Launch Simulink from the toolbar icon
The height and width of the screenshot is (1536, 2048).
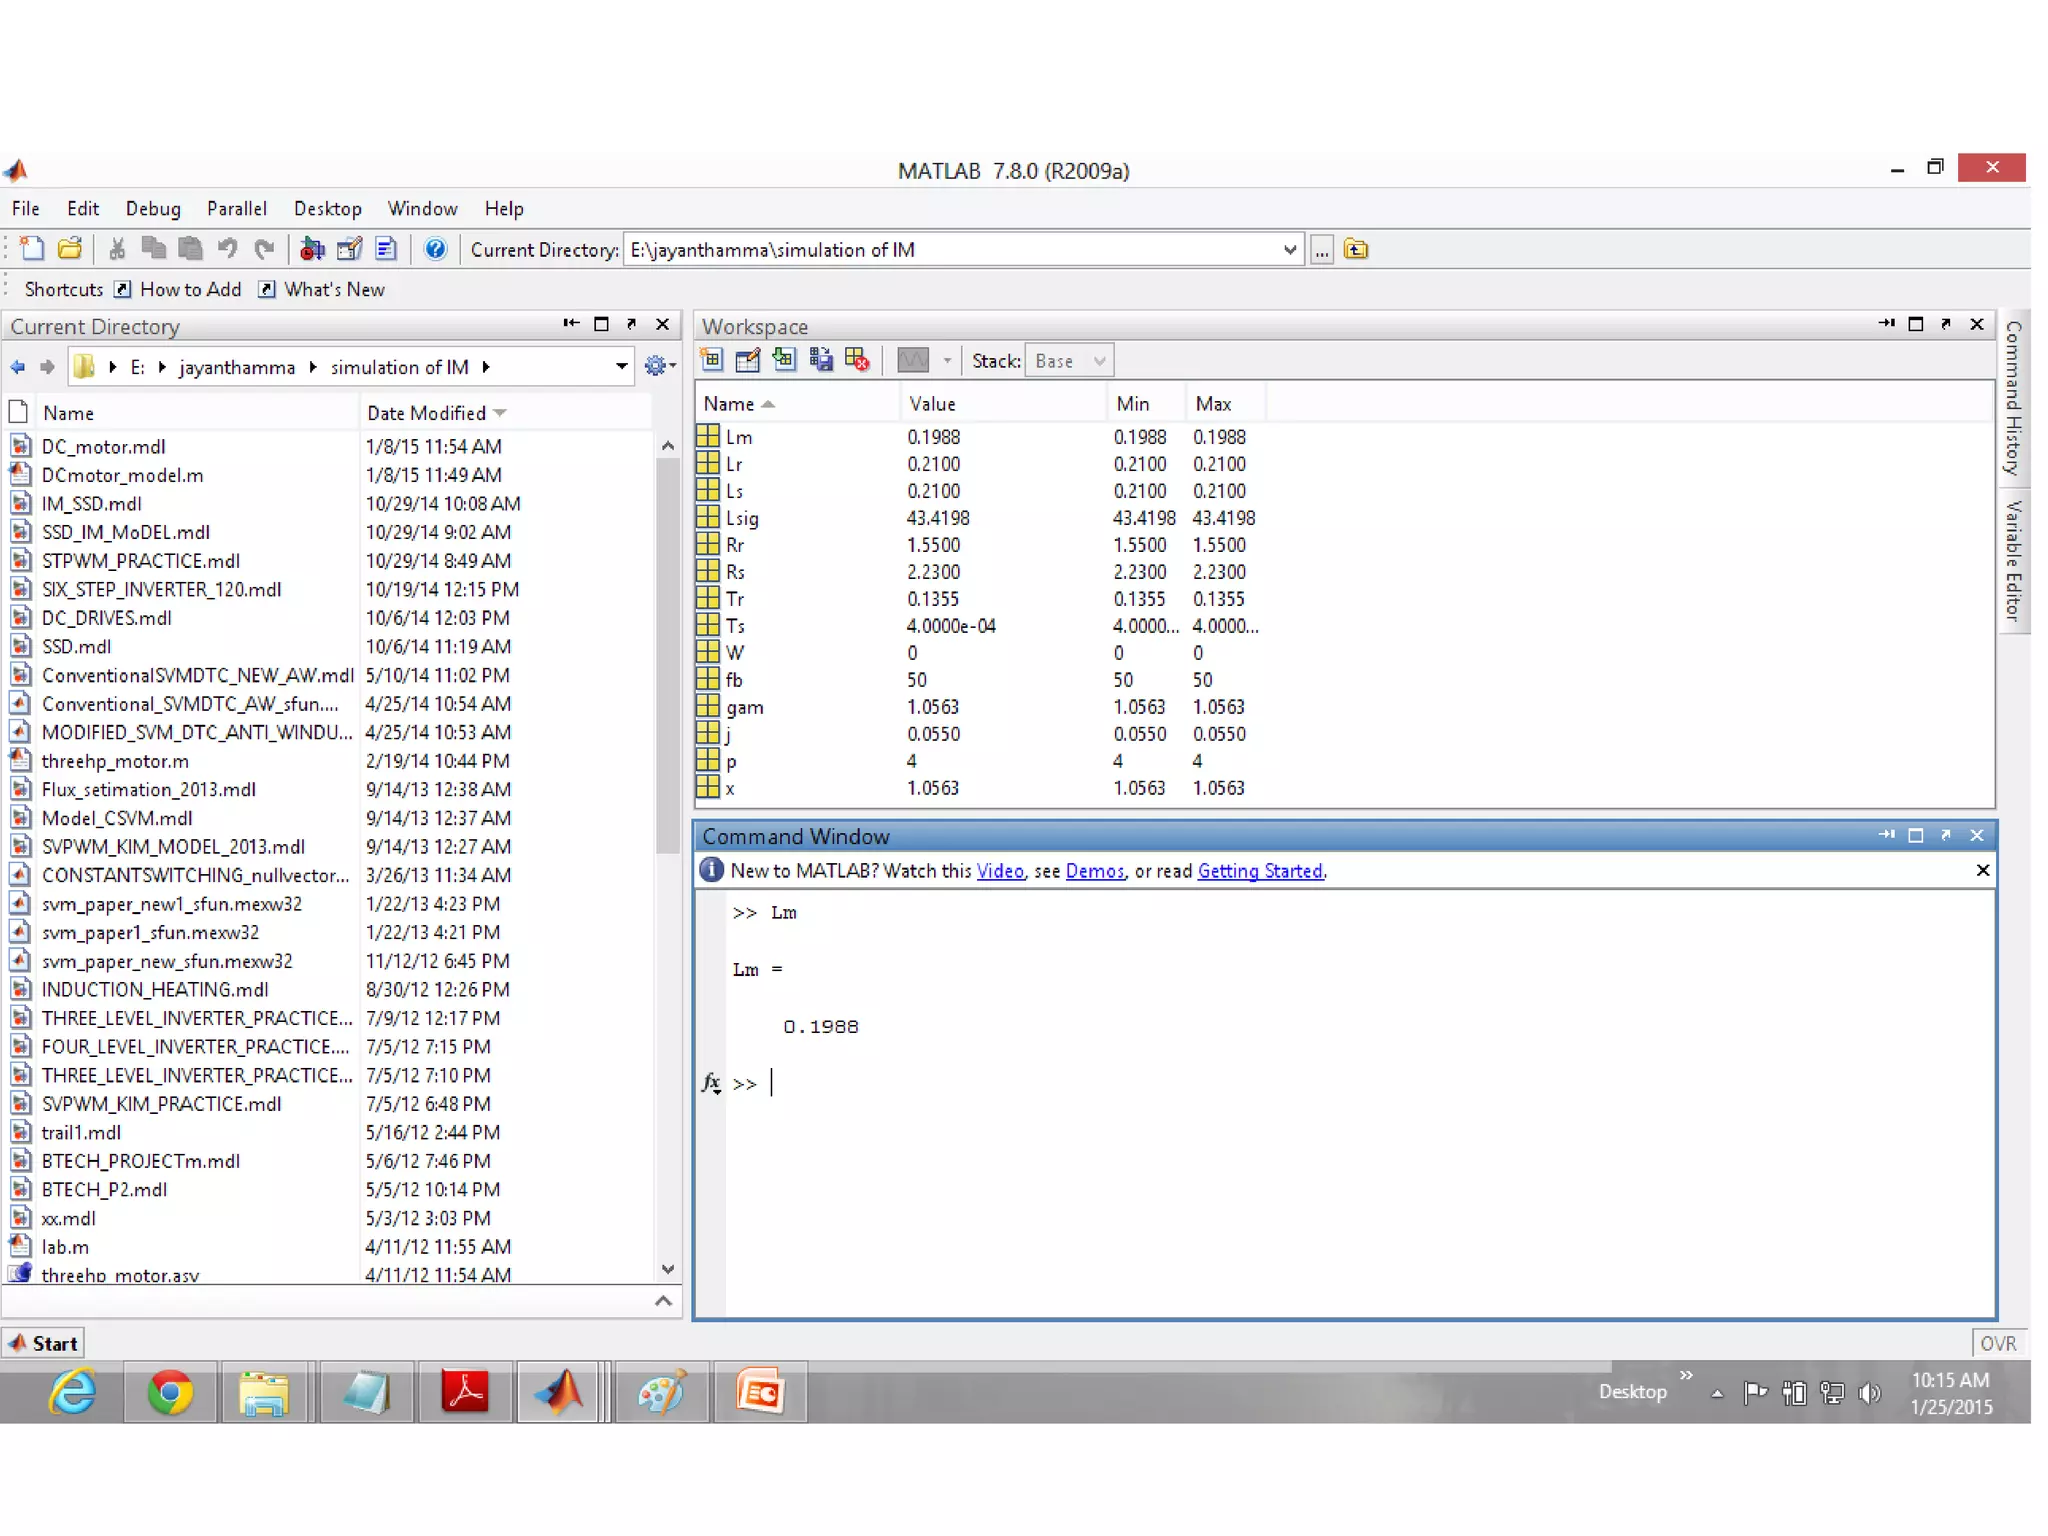[x=312, y=249]
